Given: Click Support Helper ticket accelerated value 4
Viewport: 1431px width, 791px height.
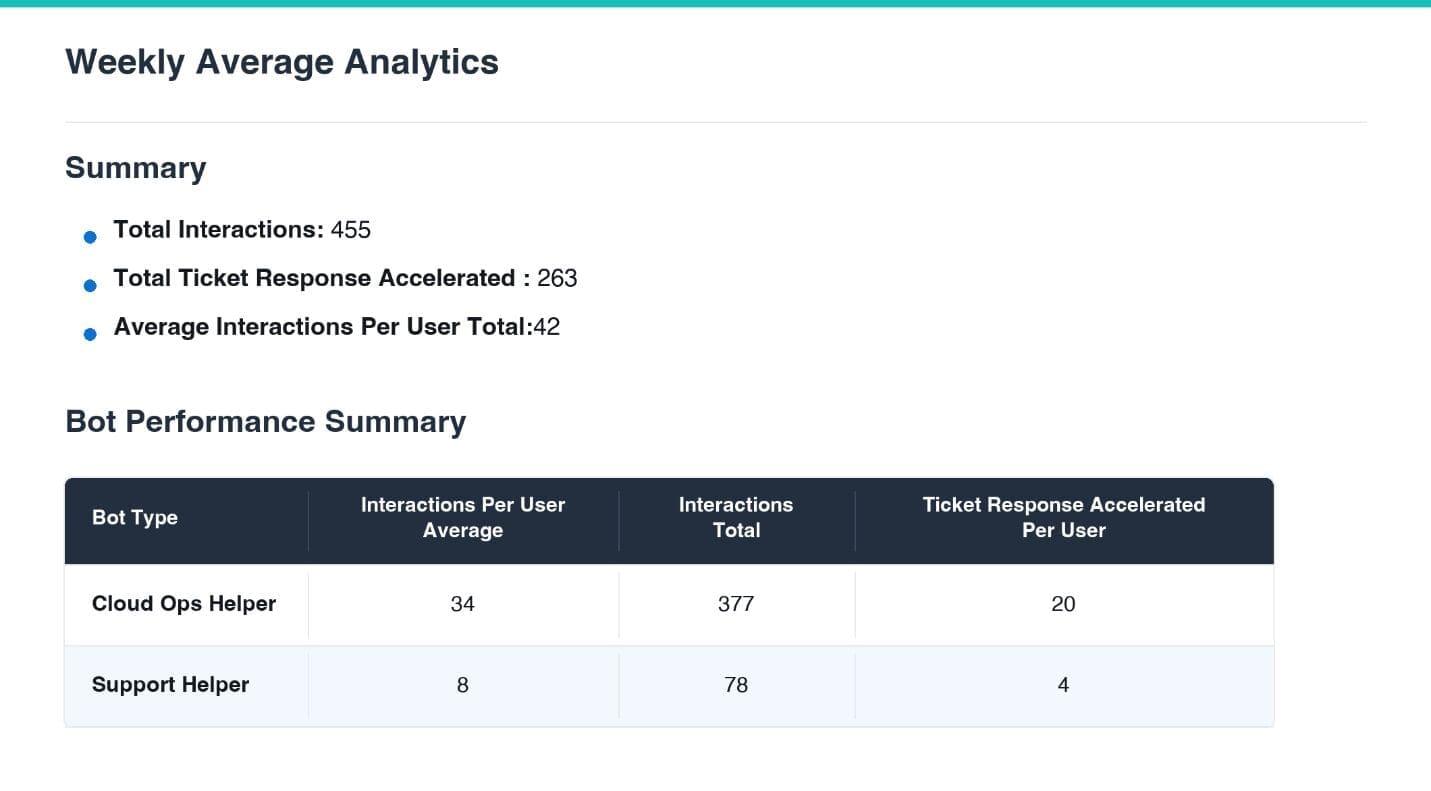Looking at the screenshot, I should [1063, 685].
